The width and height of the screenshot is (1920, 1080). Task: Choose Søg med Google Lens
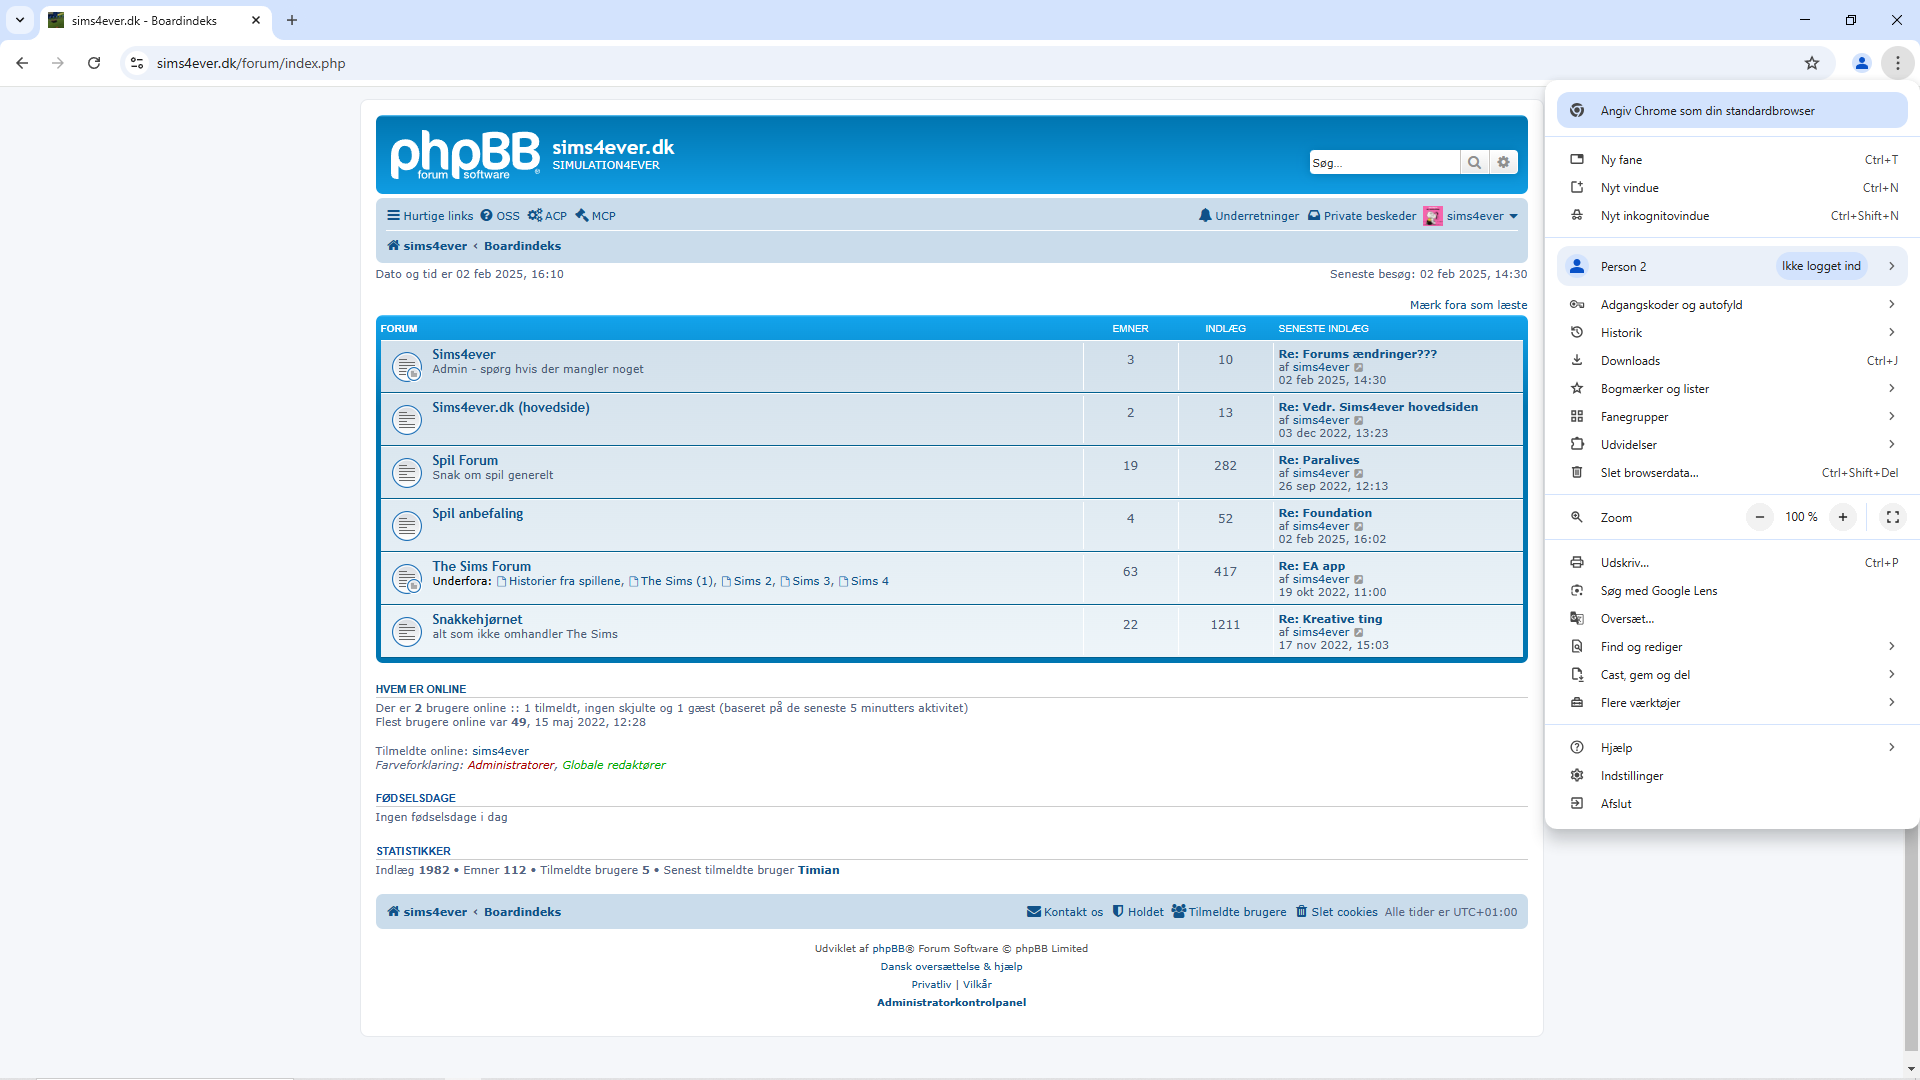(x=1732, y=591)
